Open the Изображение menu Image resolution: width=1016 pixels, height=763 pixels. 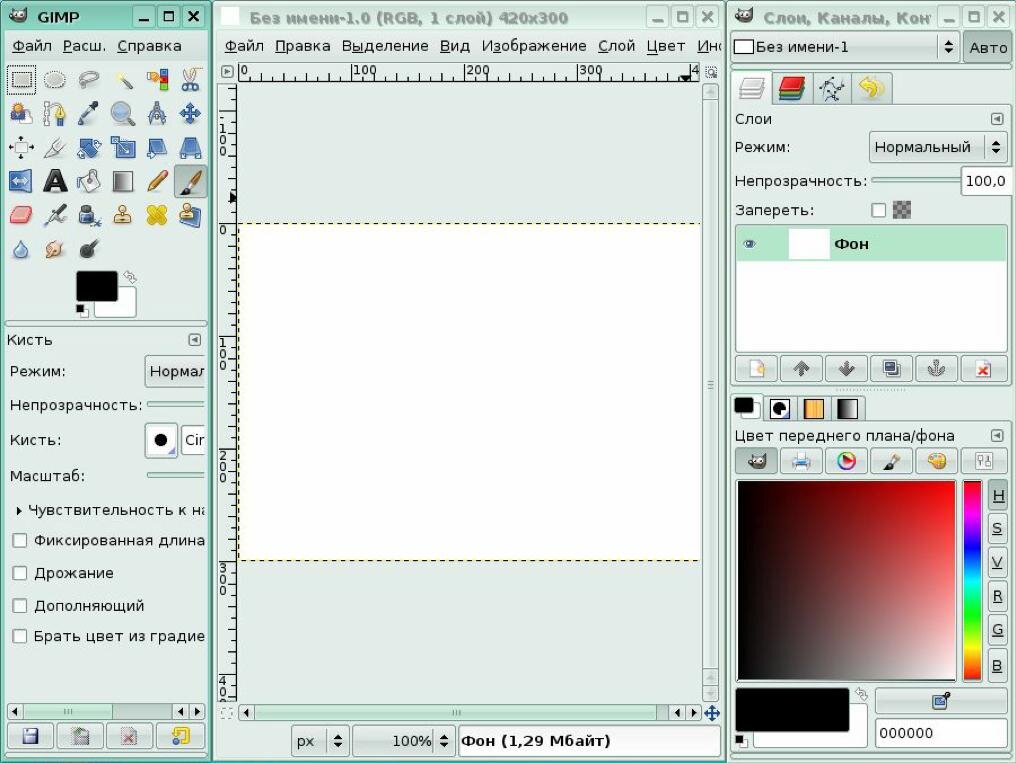(534, 46)
